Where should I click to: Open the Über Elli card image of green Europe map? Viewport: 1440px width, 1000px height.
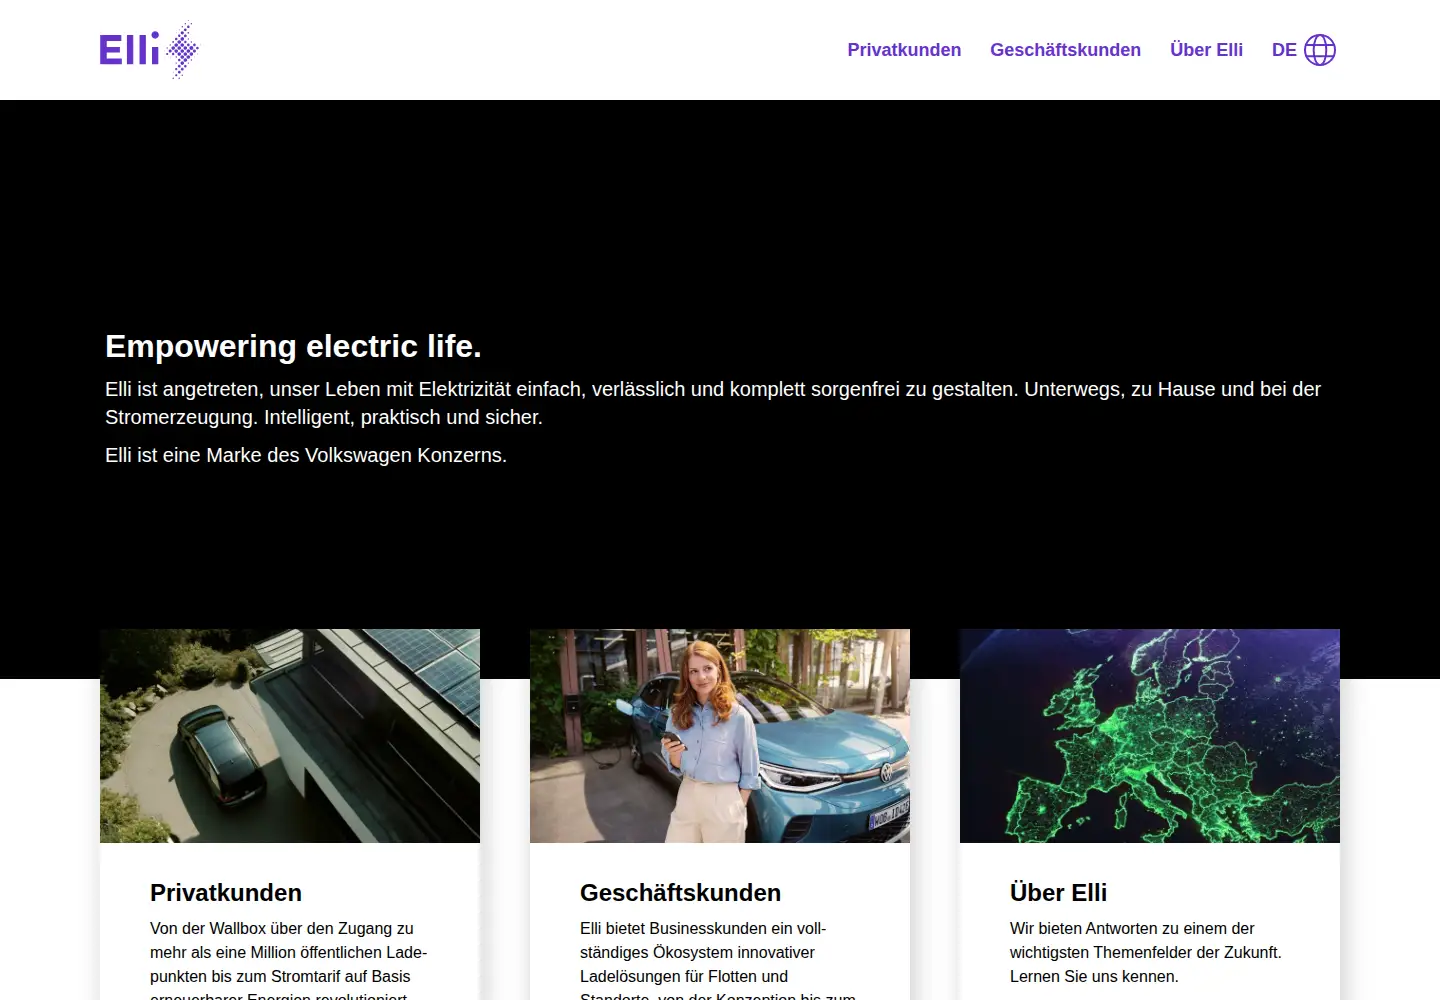1150,736
